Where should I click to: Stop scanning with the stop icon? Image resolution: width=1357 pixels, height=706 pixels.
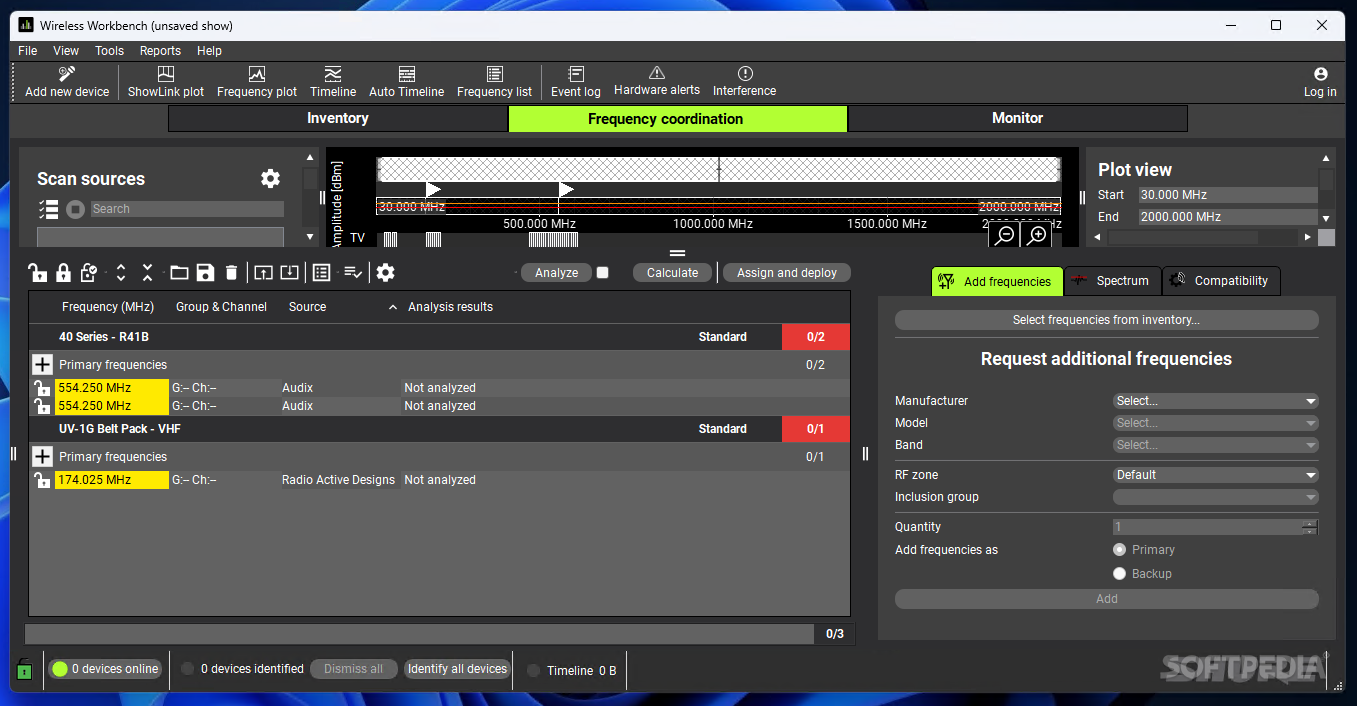pyautogui.click(x=75, y=209)
